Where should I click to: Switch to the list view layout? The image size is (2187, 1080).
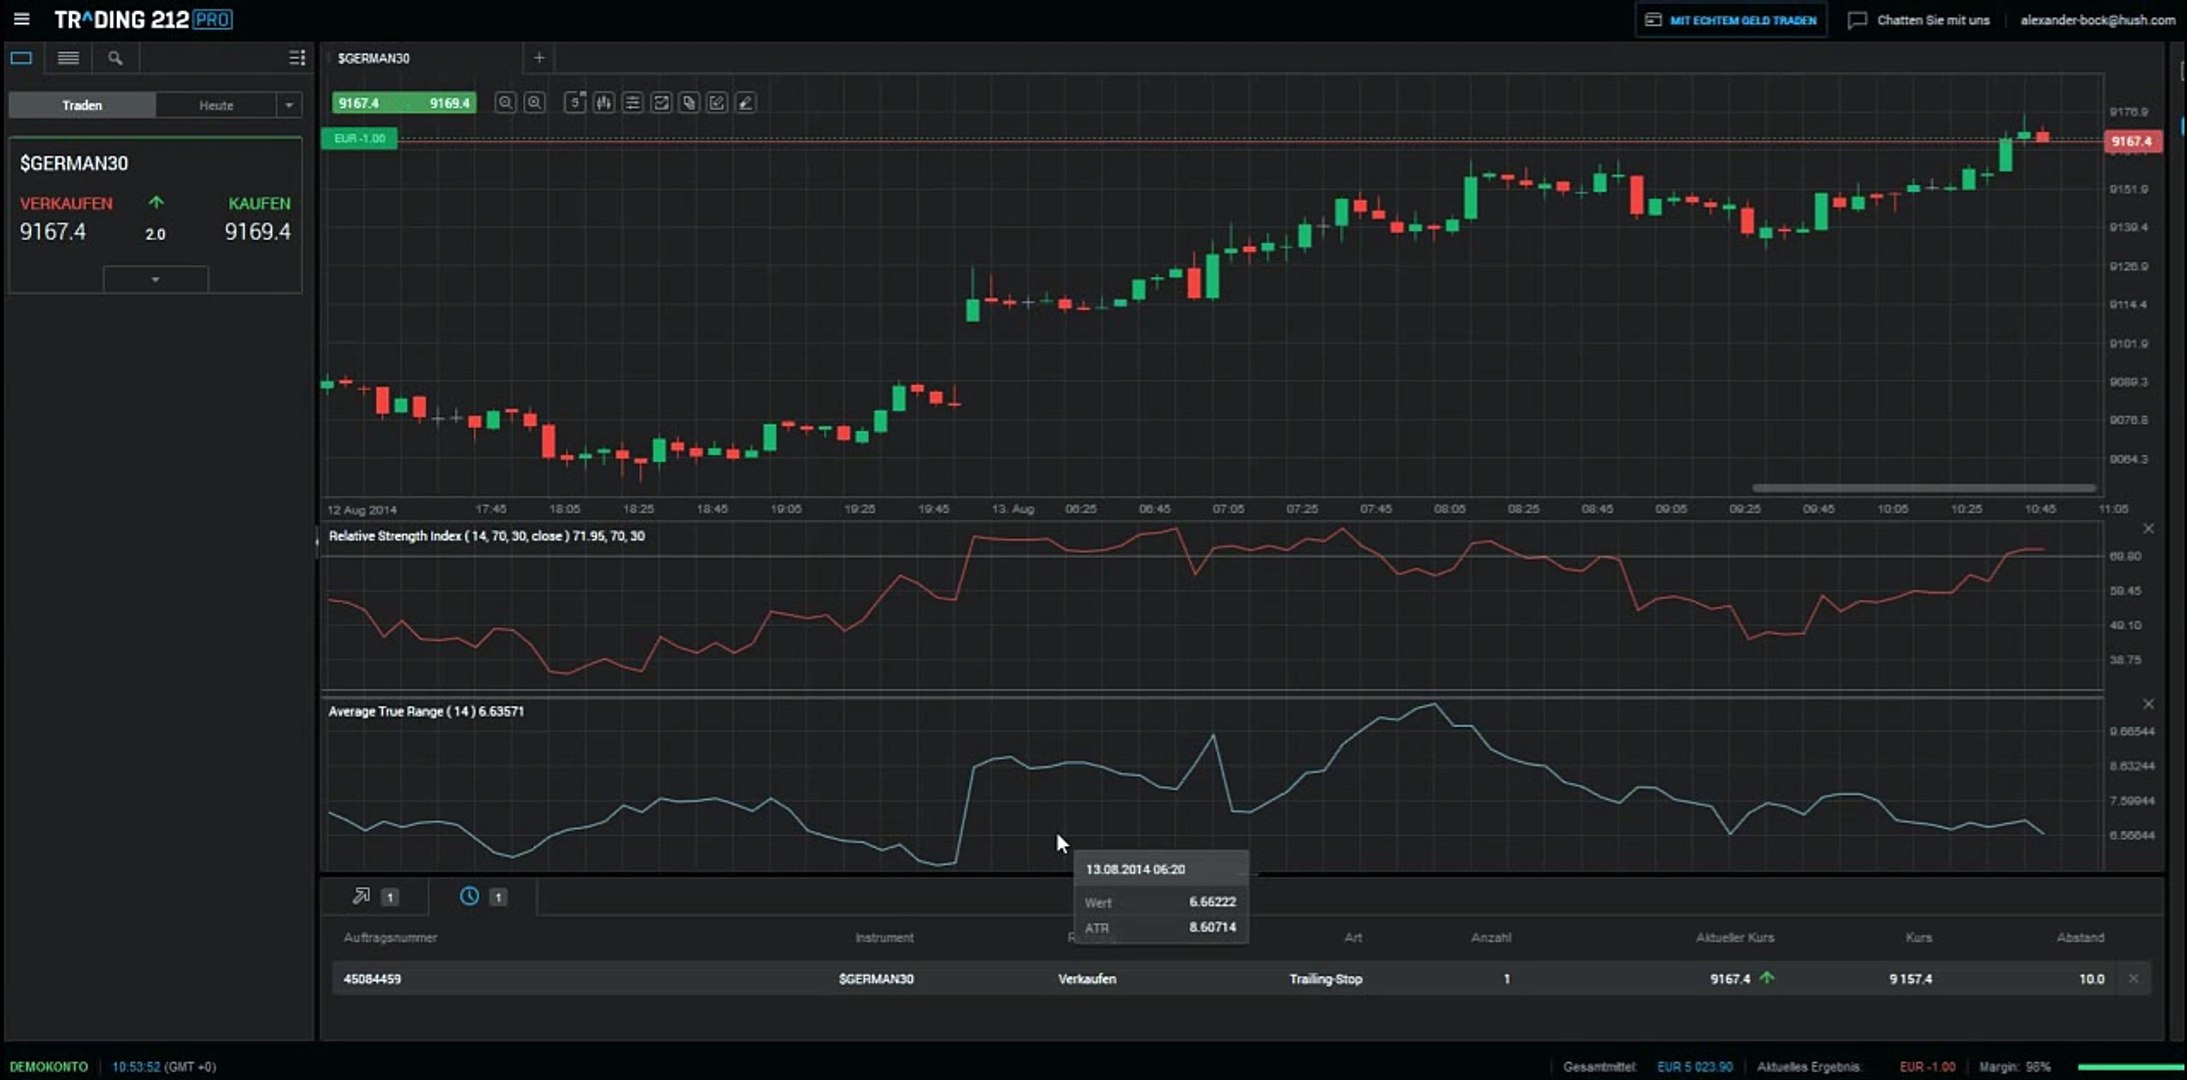68,58
